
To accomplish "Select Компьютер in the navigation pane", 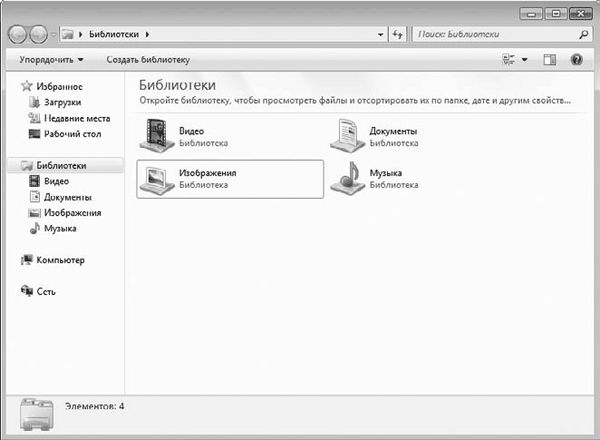I will [60, 260].
